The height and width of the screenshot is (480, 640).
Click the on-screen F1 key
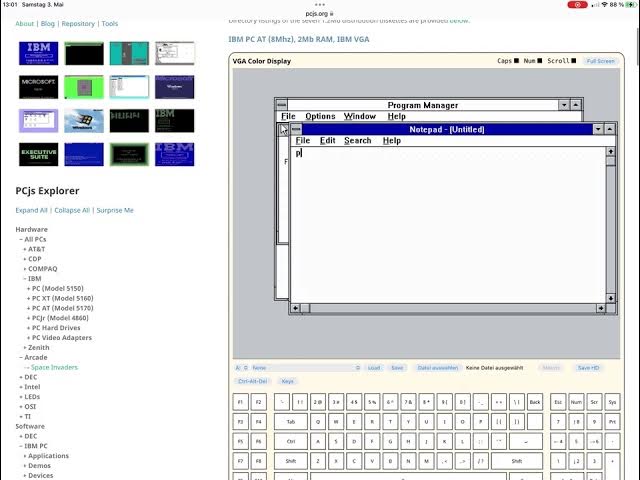[x=240, y=402]
